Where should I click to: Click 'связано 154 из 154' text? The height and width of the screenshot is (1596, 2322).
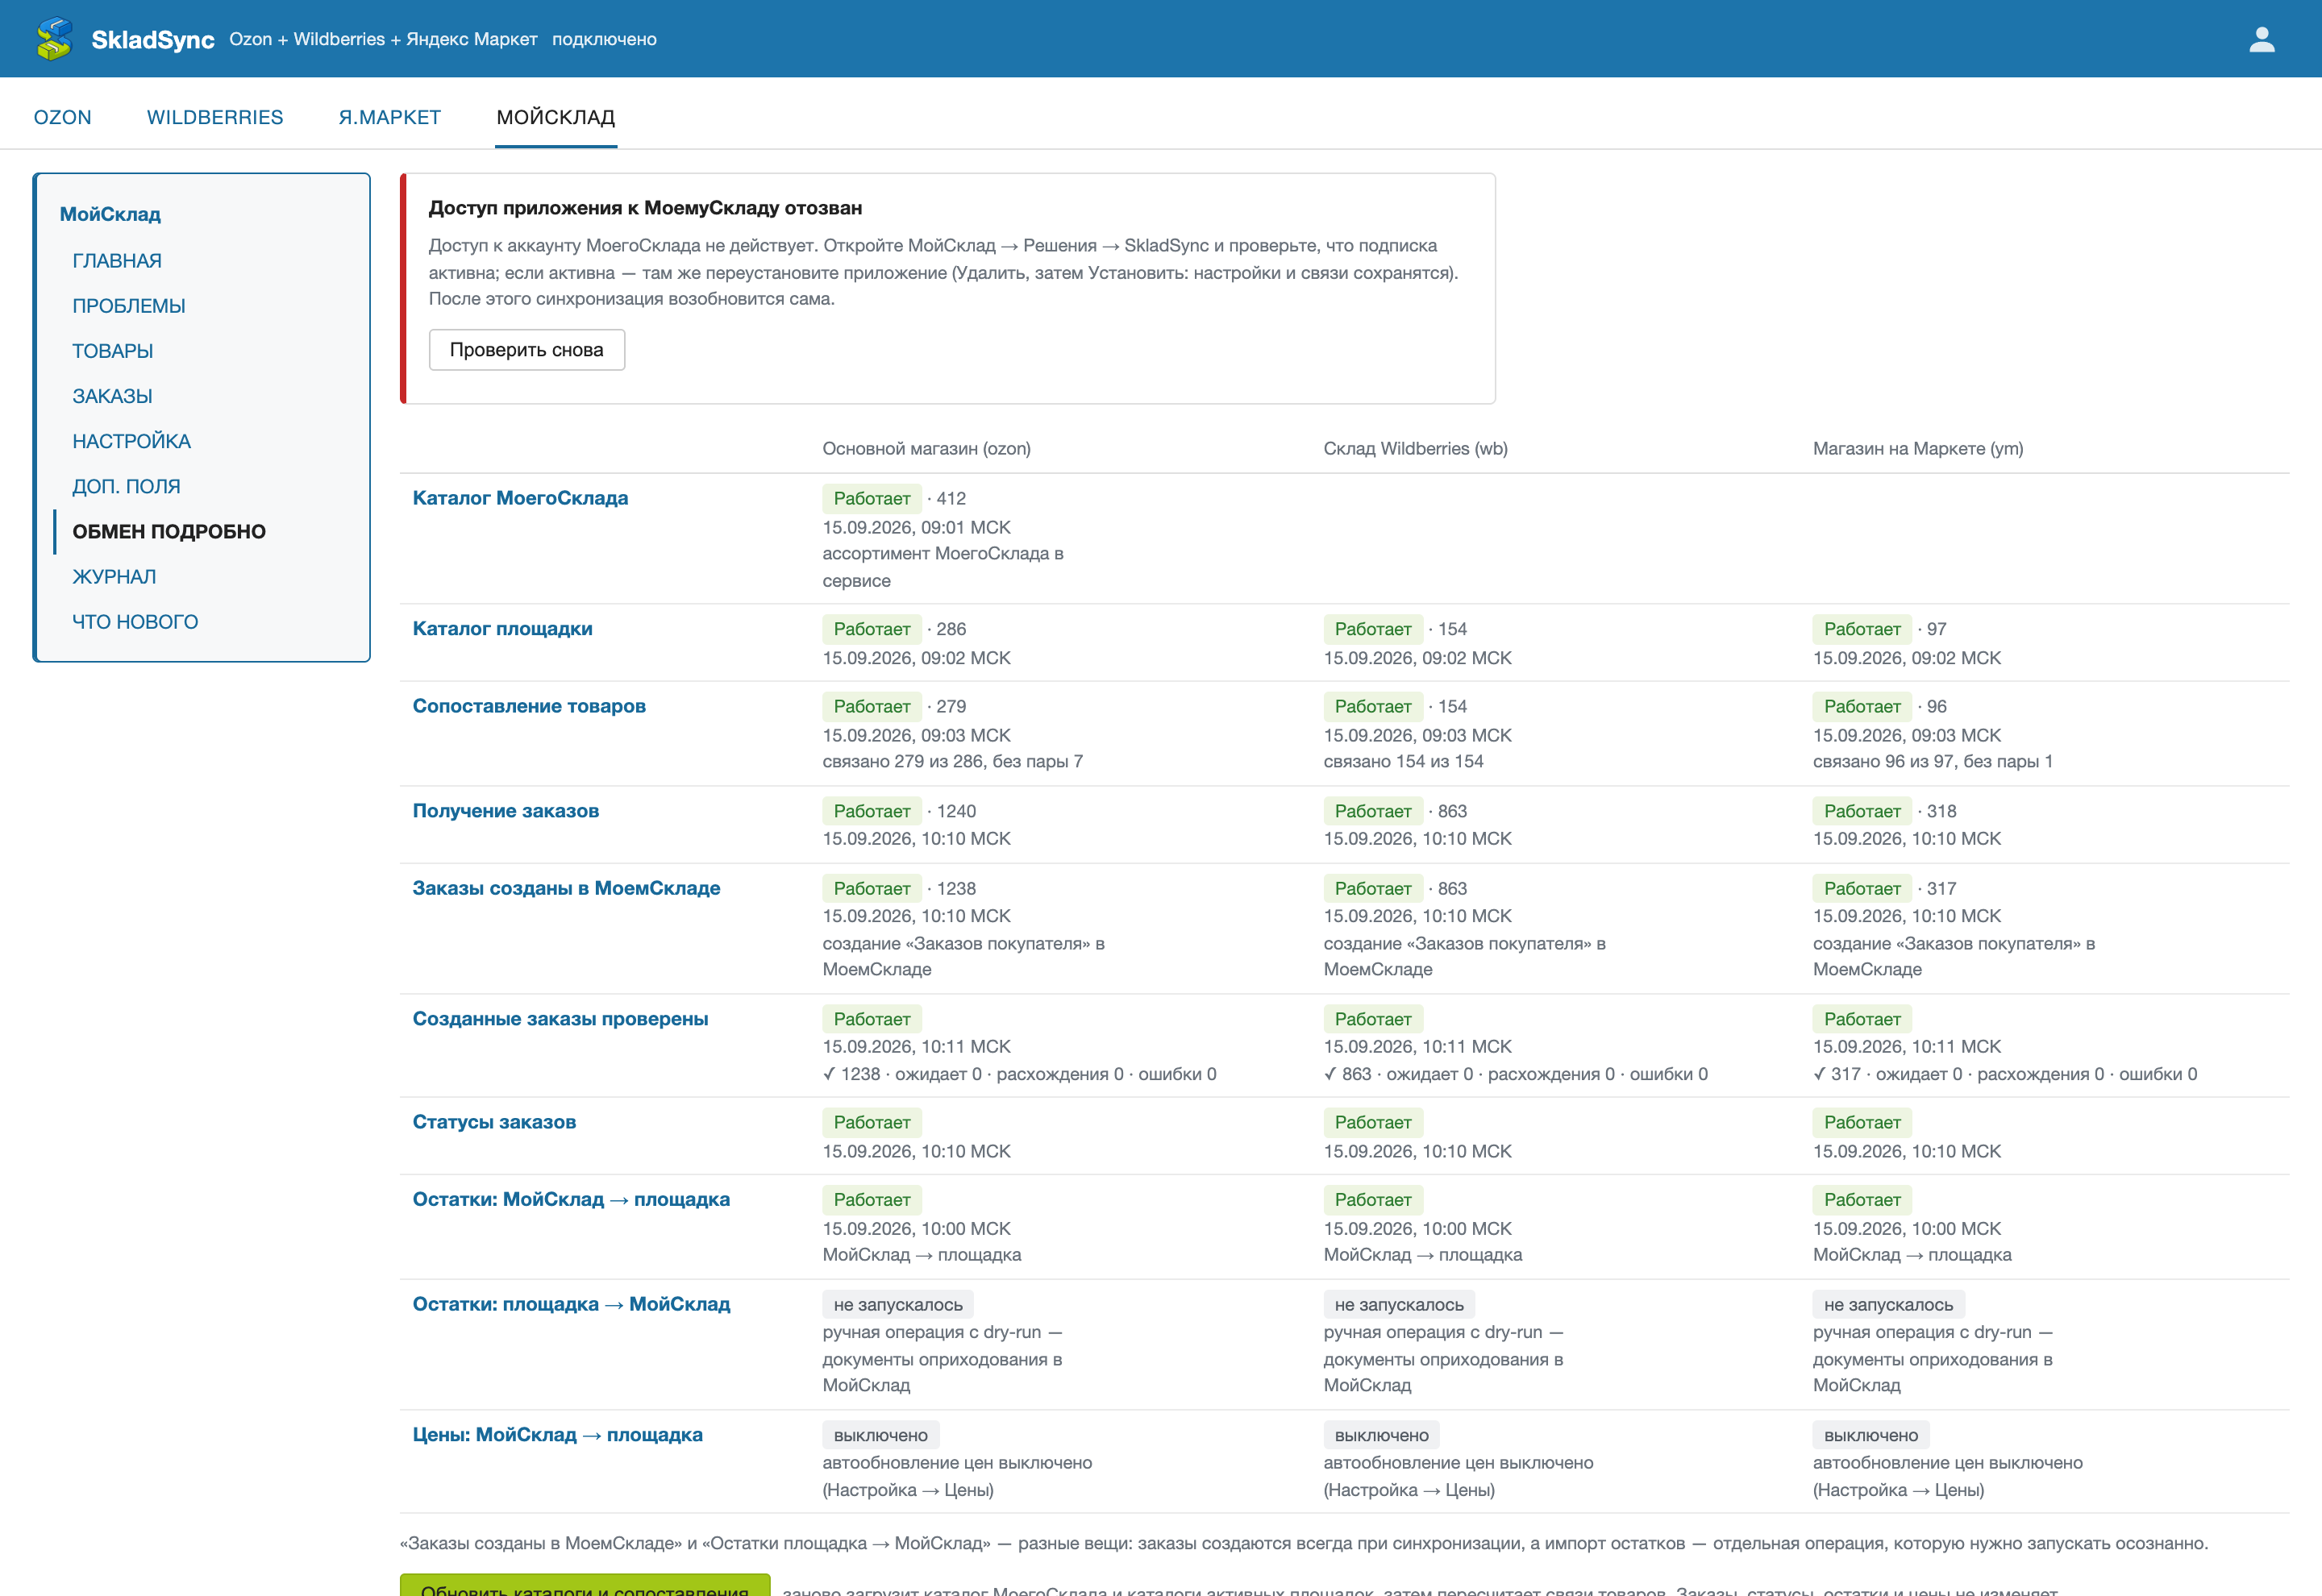click(x=1403, y=761)
